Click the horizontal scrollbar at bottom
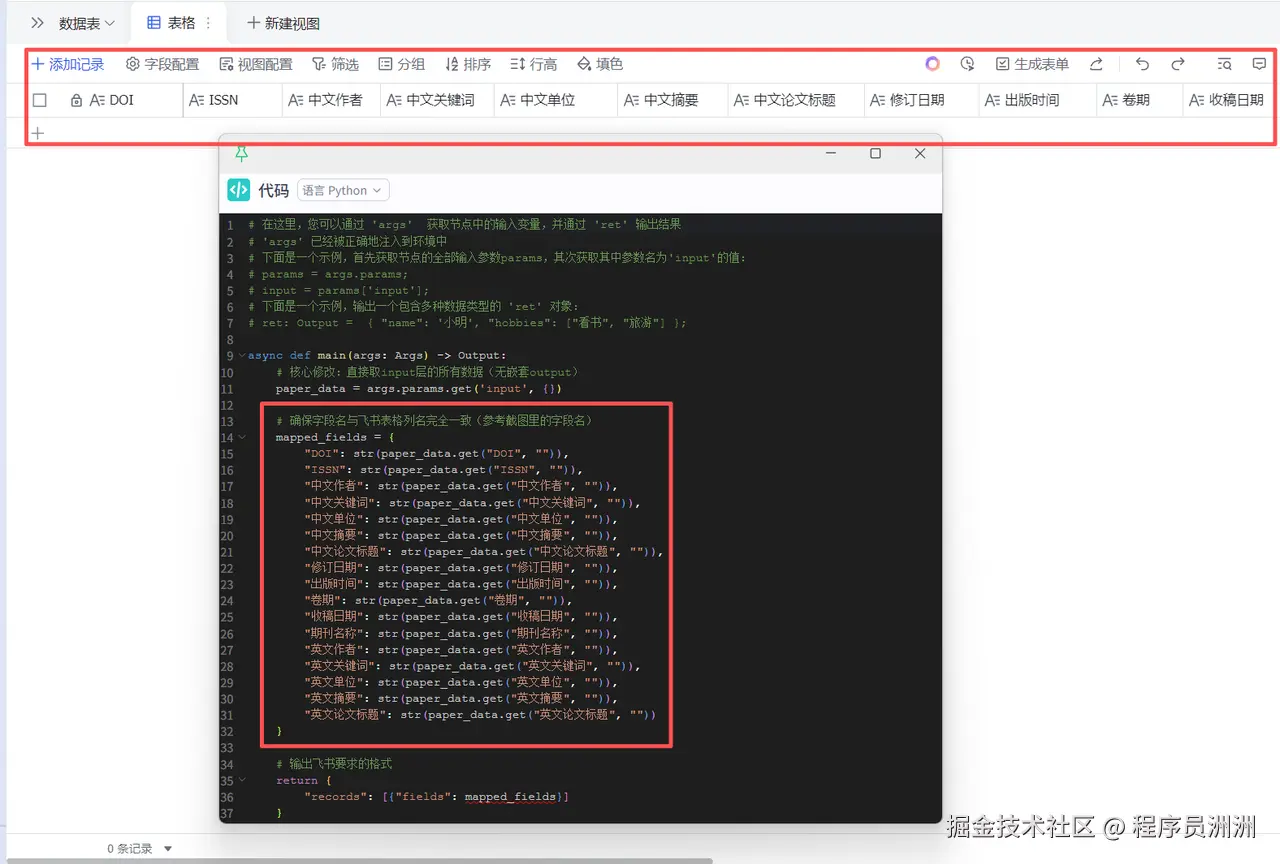 (360, 860)
